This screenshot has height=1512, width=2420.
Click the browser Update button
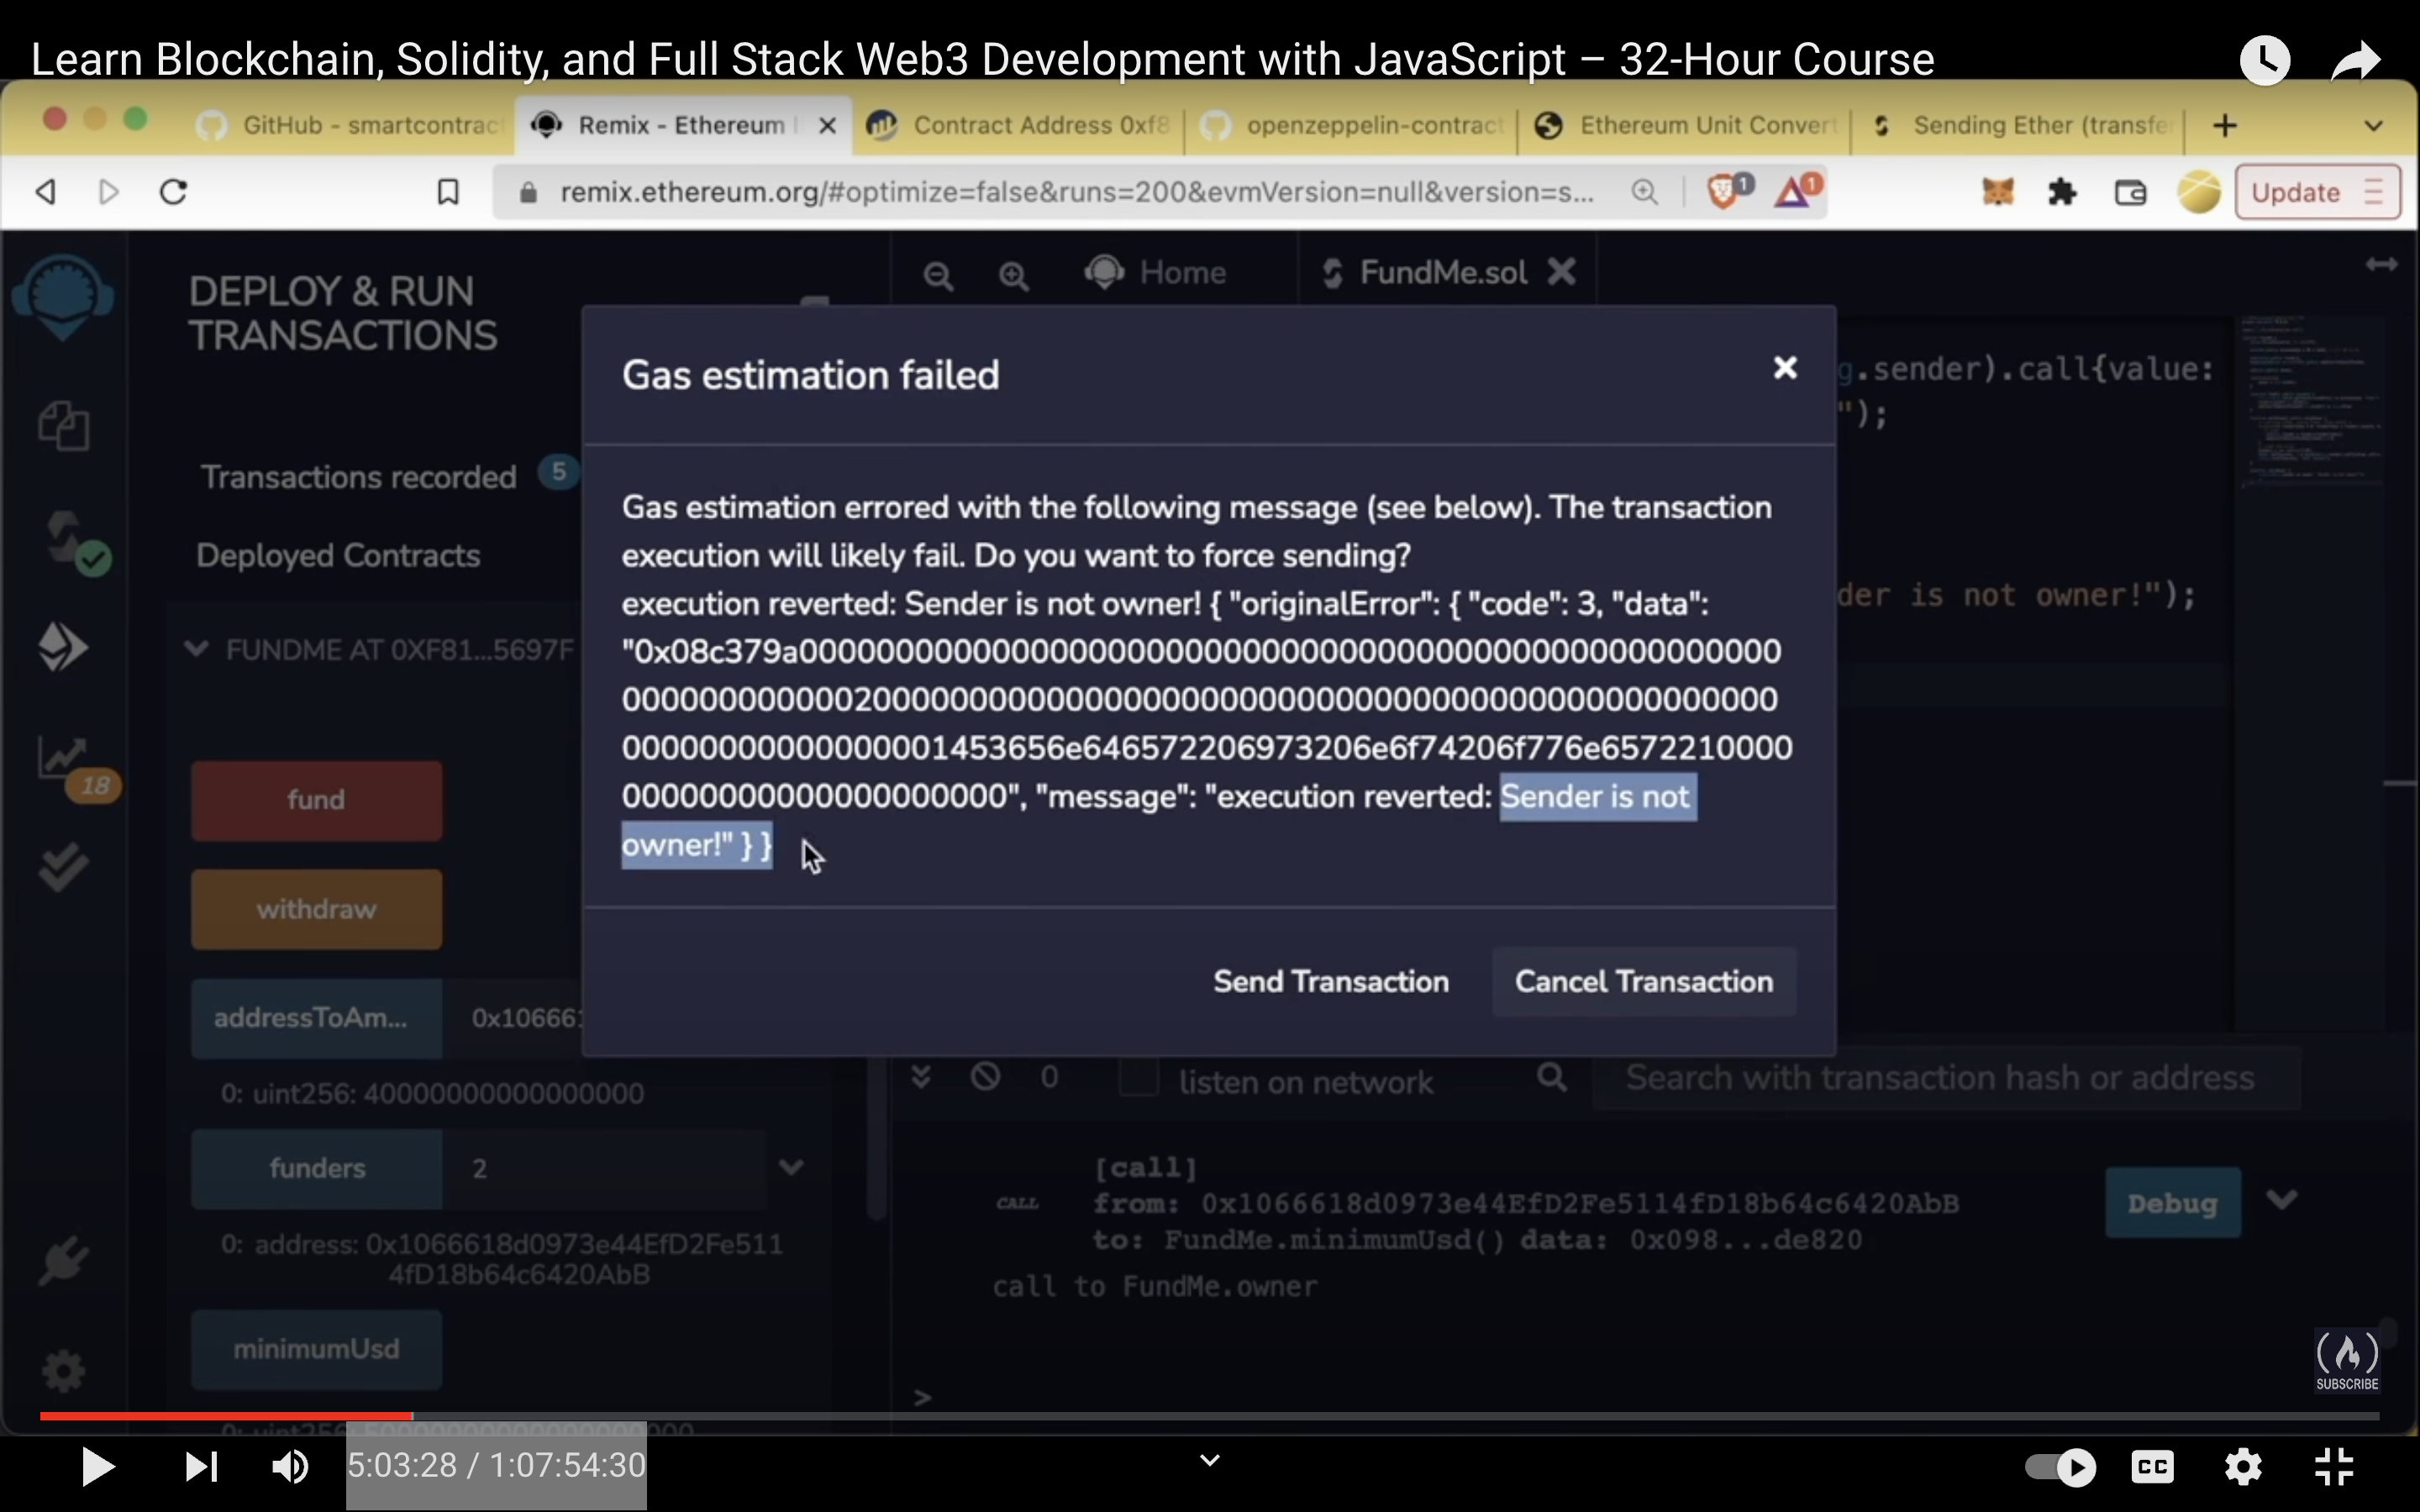point(2317,192)
